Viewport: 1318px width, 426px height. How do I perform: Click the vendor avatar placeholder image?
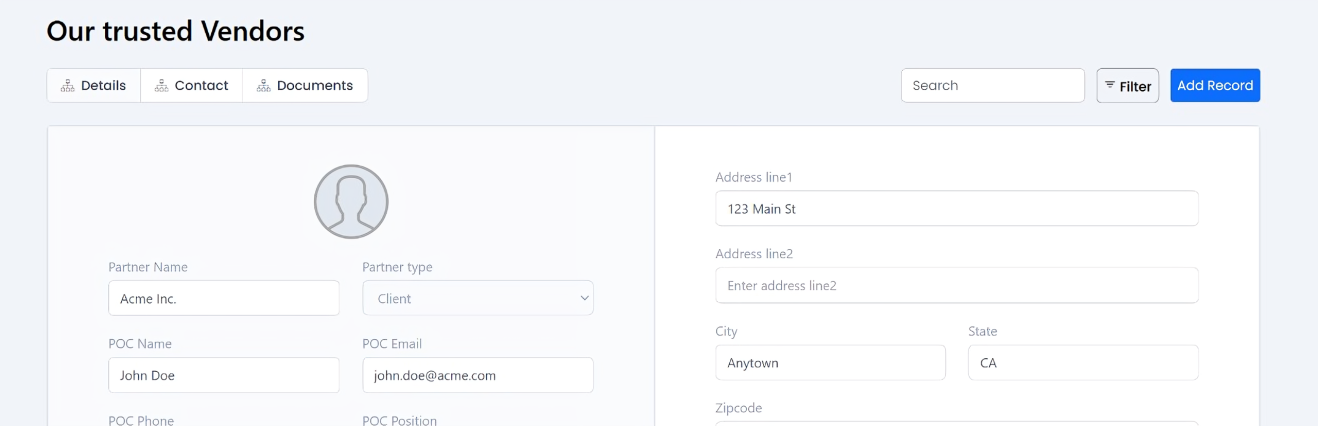point(351,201)
